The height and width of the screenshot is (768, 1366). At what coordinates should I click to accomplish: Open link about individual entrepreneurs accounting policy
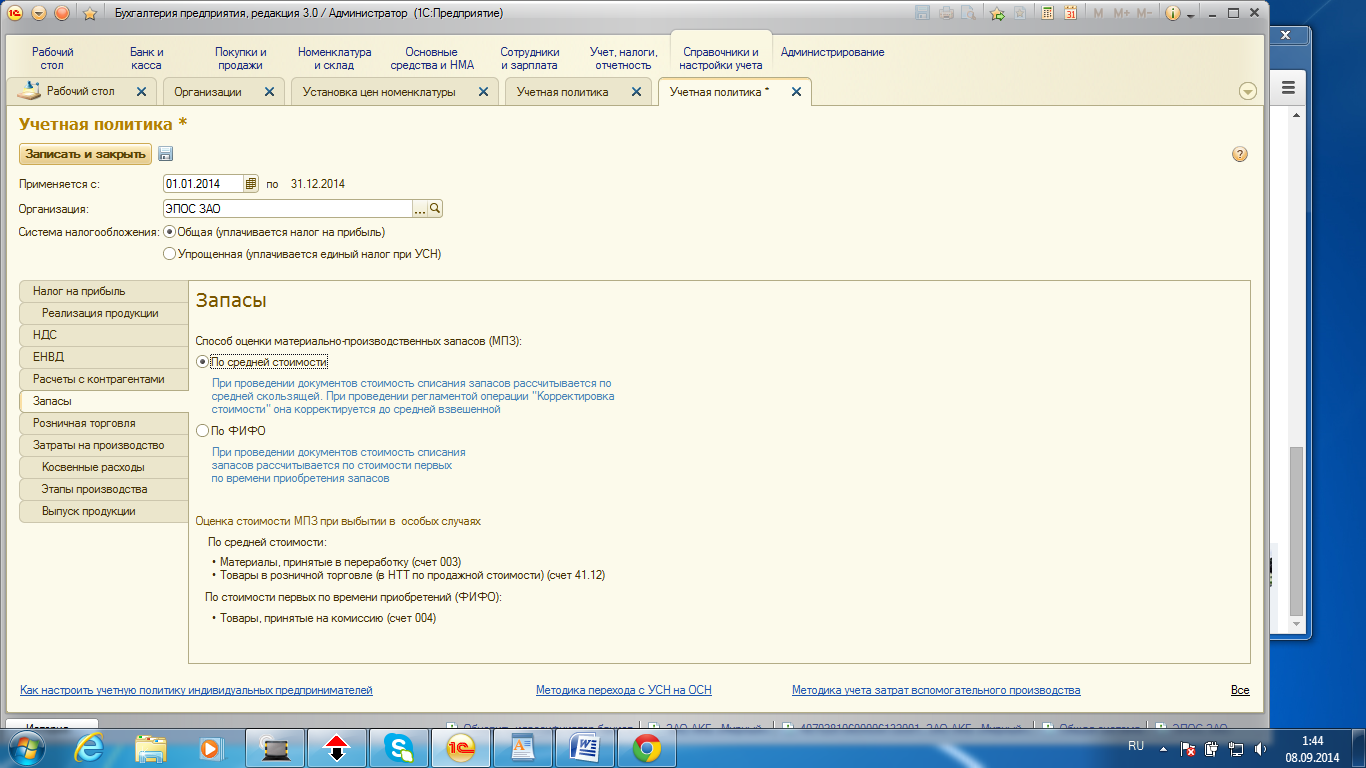[x=196, y=690]
